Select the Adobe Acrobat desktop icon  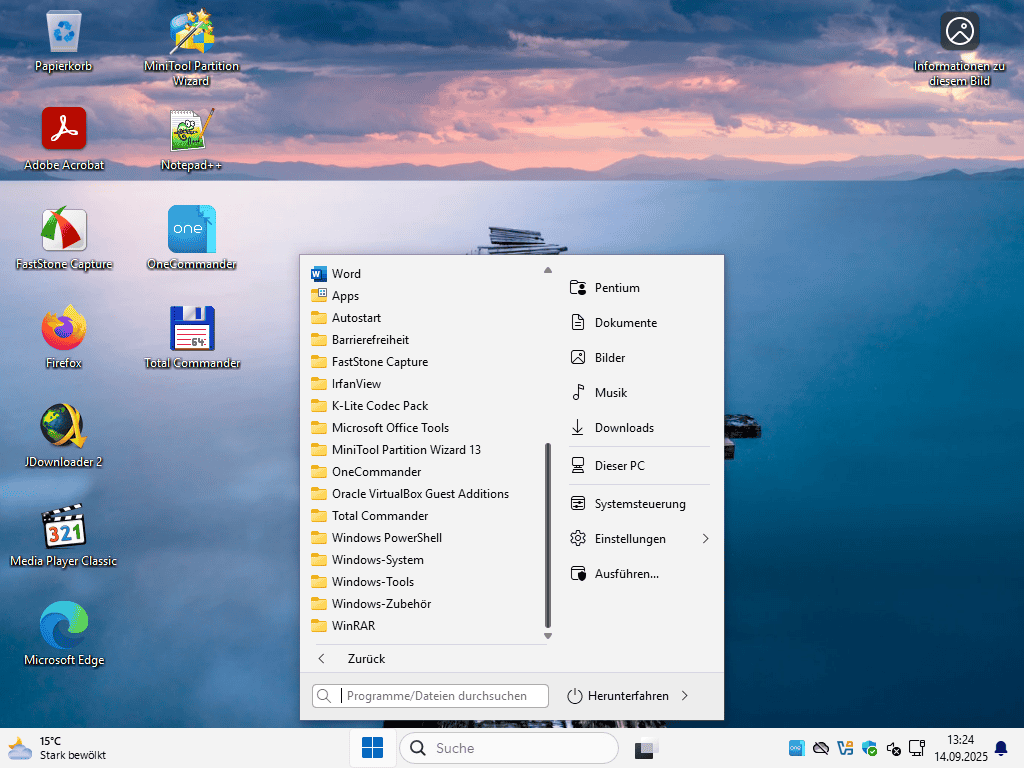pos(64,139)
